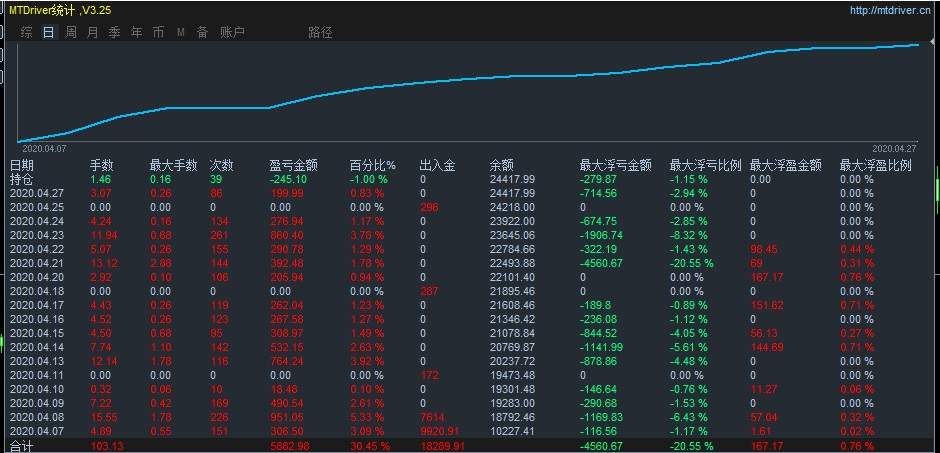Select the 2020.04.09 date row
This screenshot has width=940, height=453.
(x=35, y=403)
